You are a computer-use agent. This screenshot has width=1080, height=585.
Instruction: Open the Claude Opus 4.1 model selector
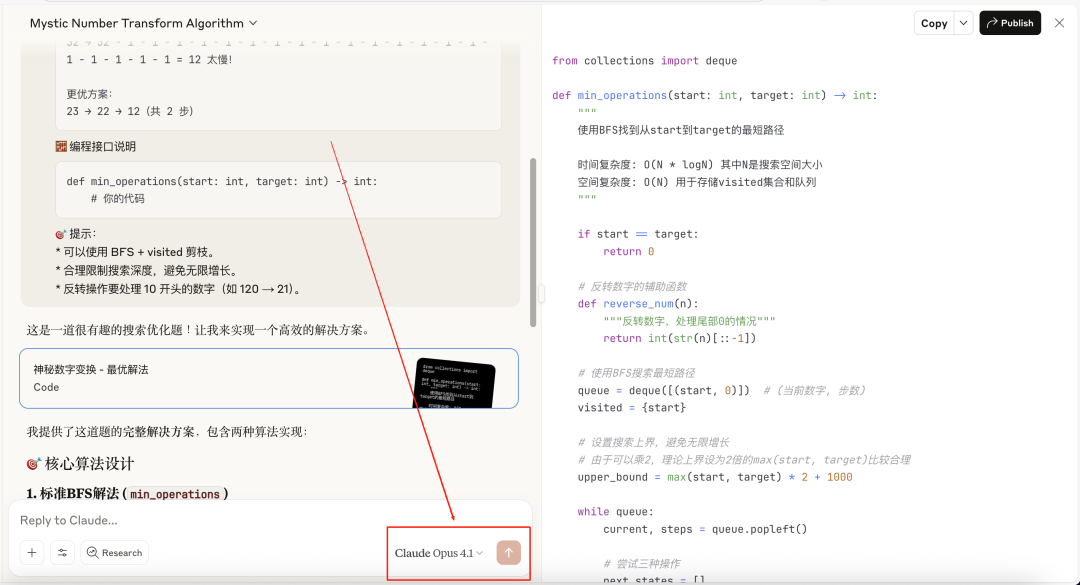pyautogui.click(x=439, y=553)
